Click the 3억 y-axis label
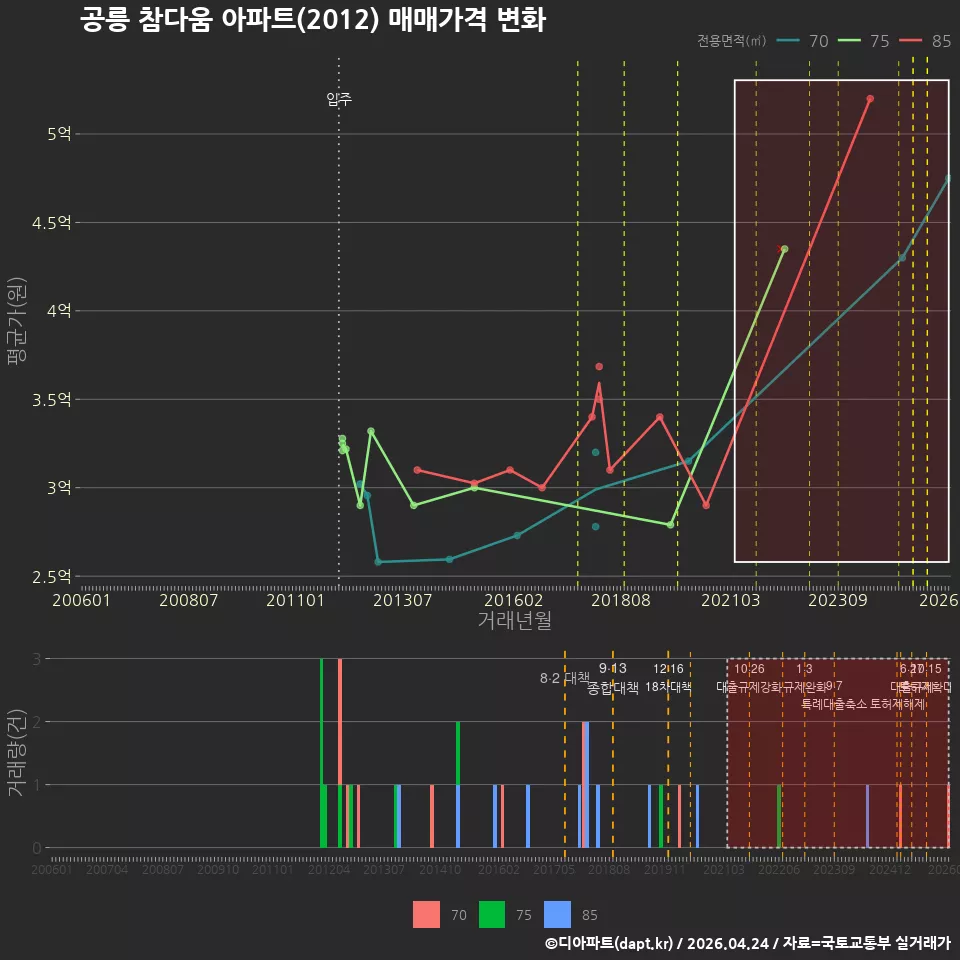This screenshot has height=960, width=960. (x=59, y=487)
